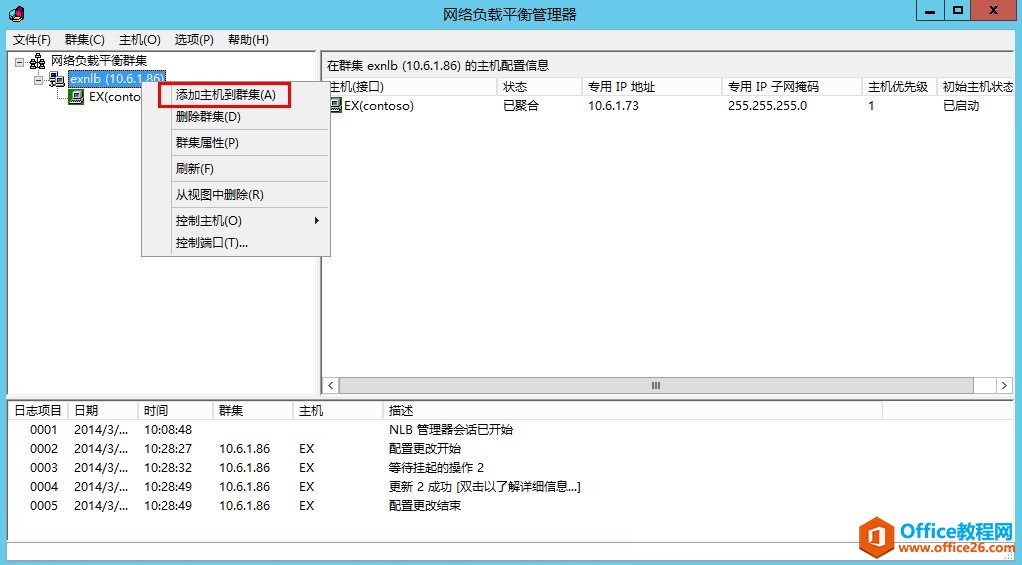Click the 10:08:48 time cell
The height and width of the screenshot is (565, 1022).
pyautogui.click(x=168, y=430)
